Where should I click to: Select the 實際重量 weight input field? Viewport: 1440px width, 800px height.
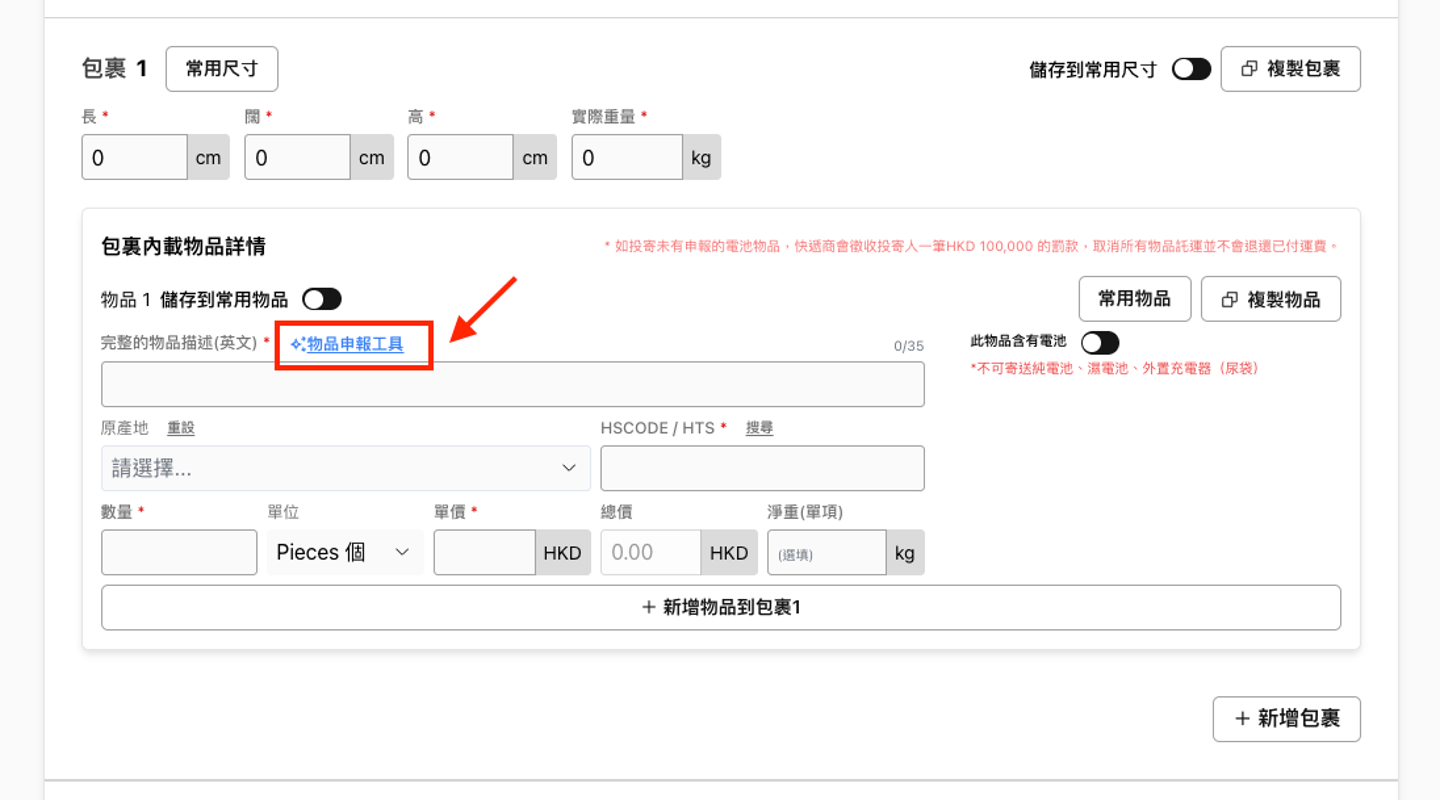tap(626, 158)
